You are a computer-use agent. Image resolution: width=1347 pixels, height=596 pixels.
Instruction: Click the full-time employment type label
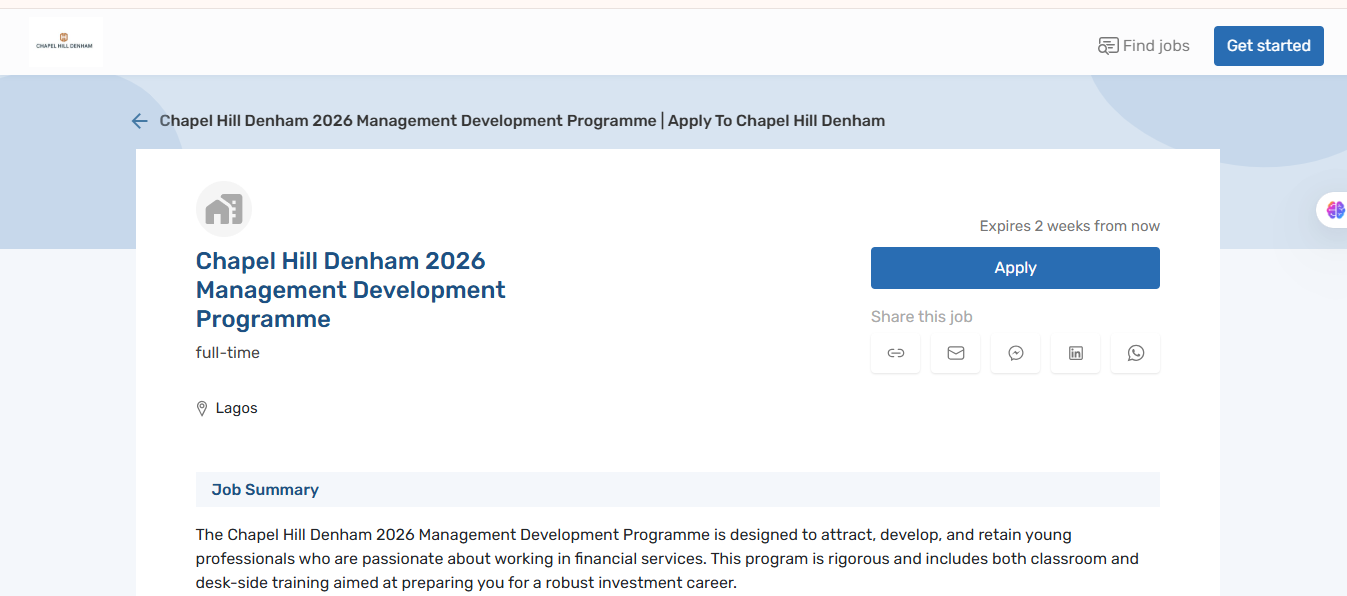[x=227, y=352]
